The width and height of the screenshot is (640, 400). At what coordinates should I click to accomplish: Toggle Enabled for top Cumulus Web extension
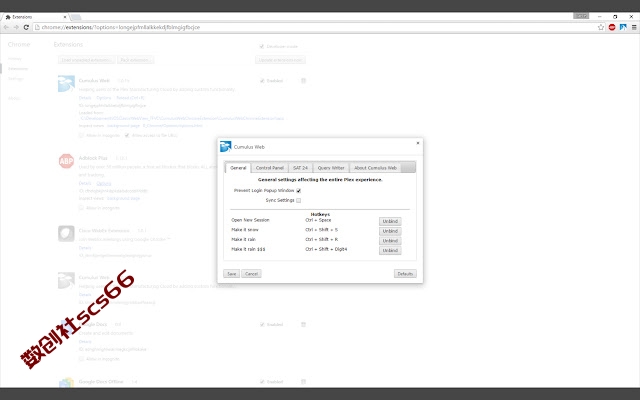click(262, 81)
